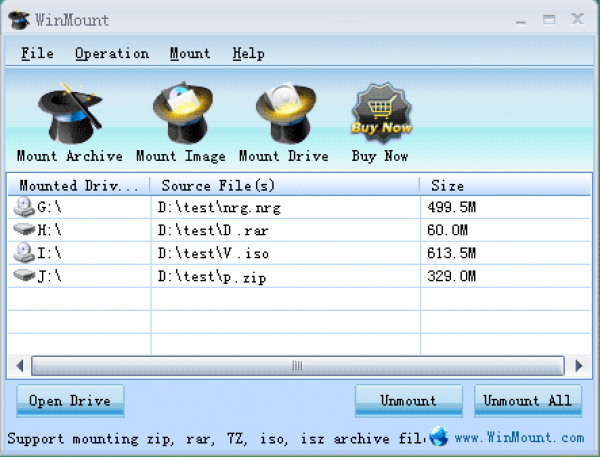Viewport: 600px width, 457px height.
Task: Click the Mount Image hat icon
Action: point(183,113)
